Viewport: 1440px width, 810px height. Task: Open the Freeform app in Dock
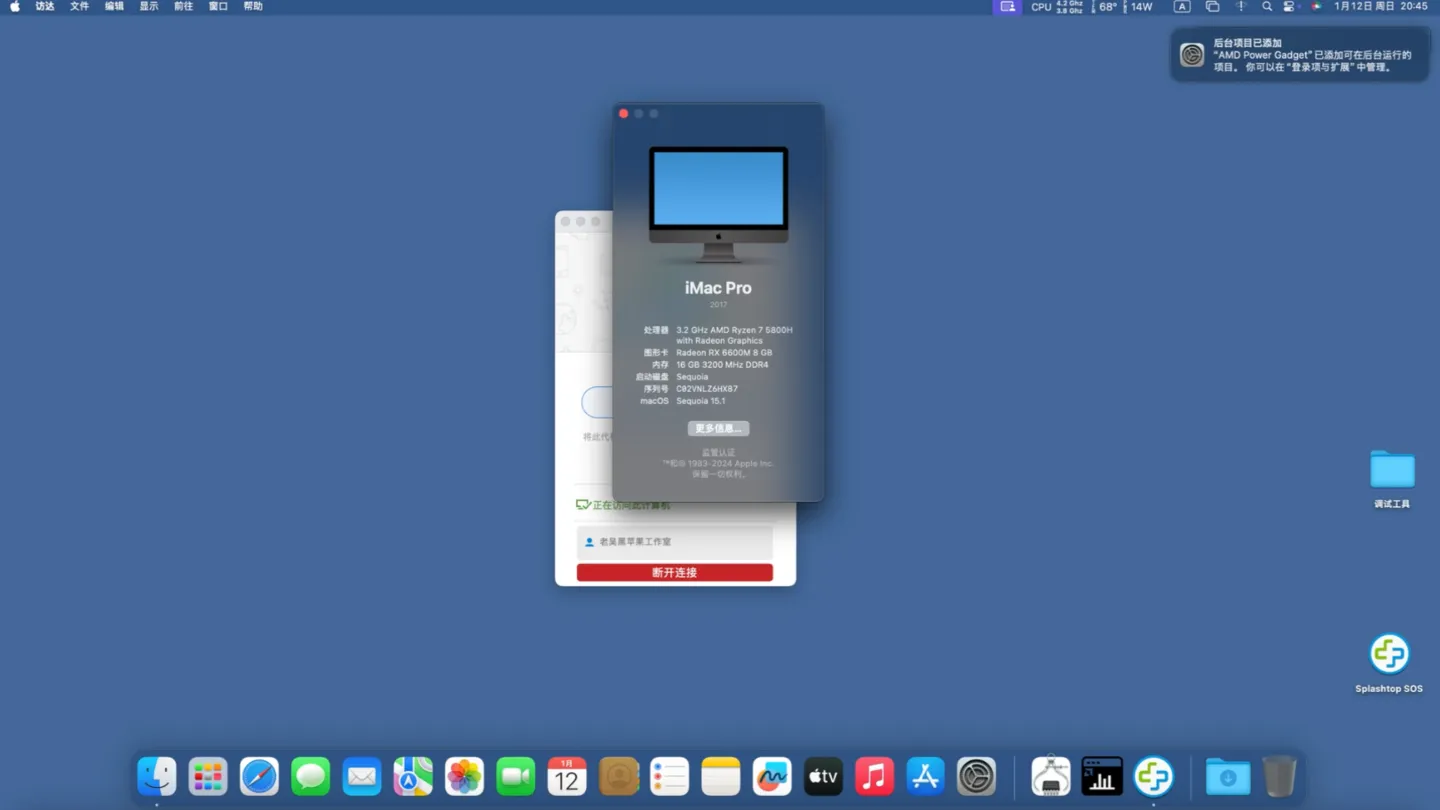click(772, 777)
